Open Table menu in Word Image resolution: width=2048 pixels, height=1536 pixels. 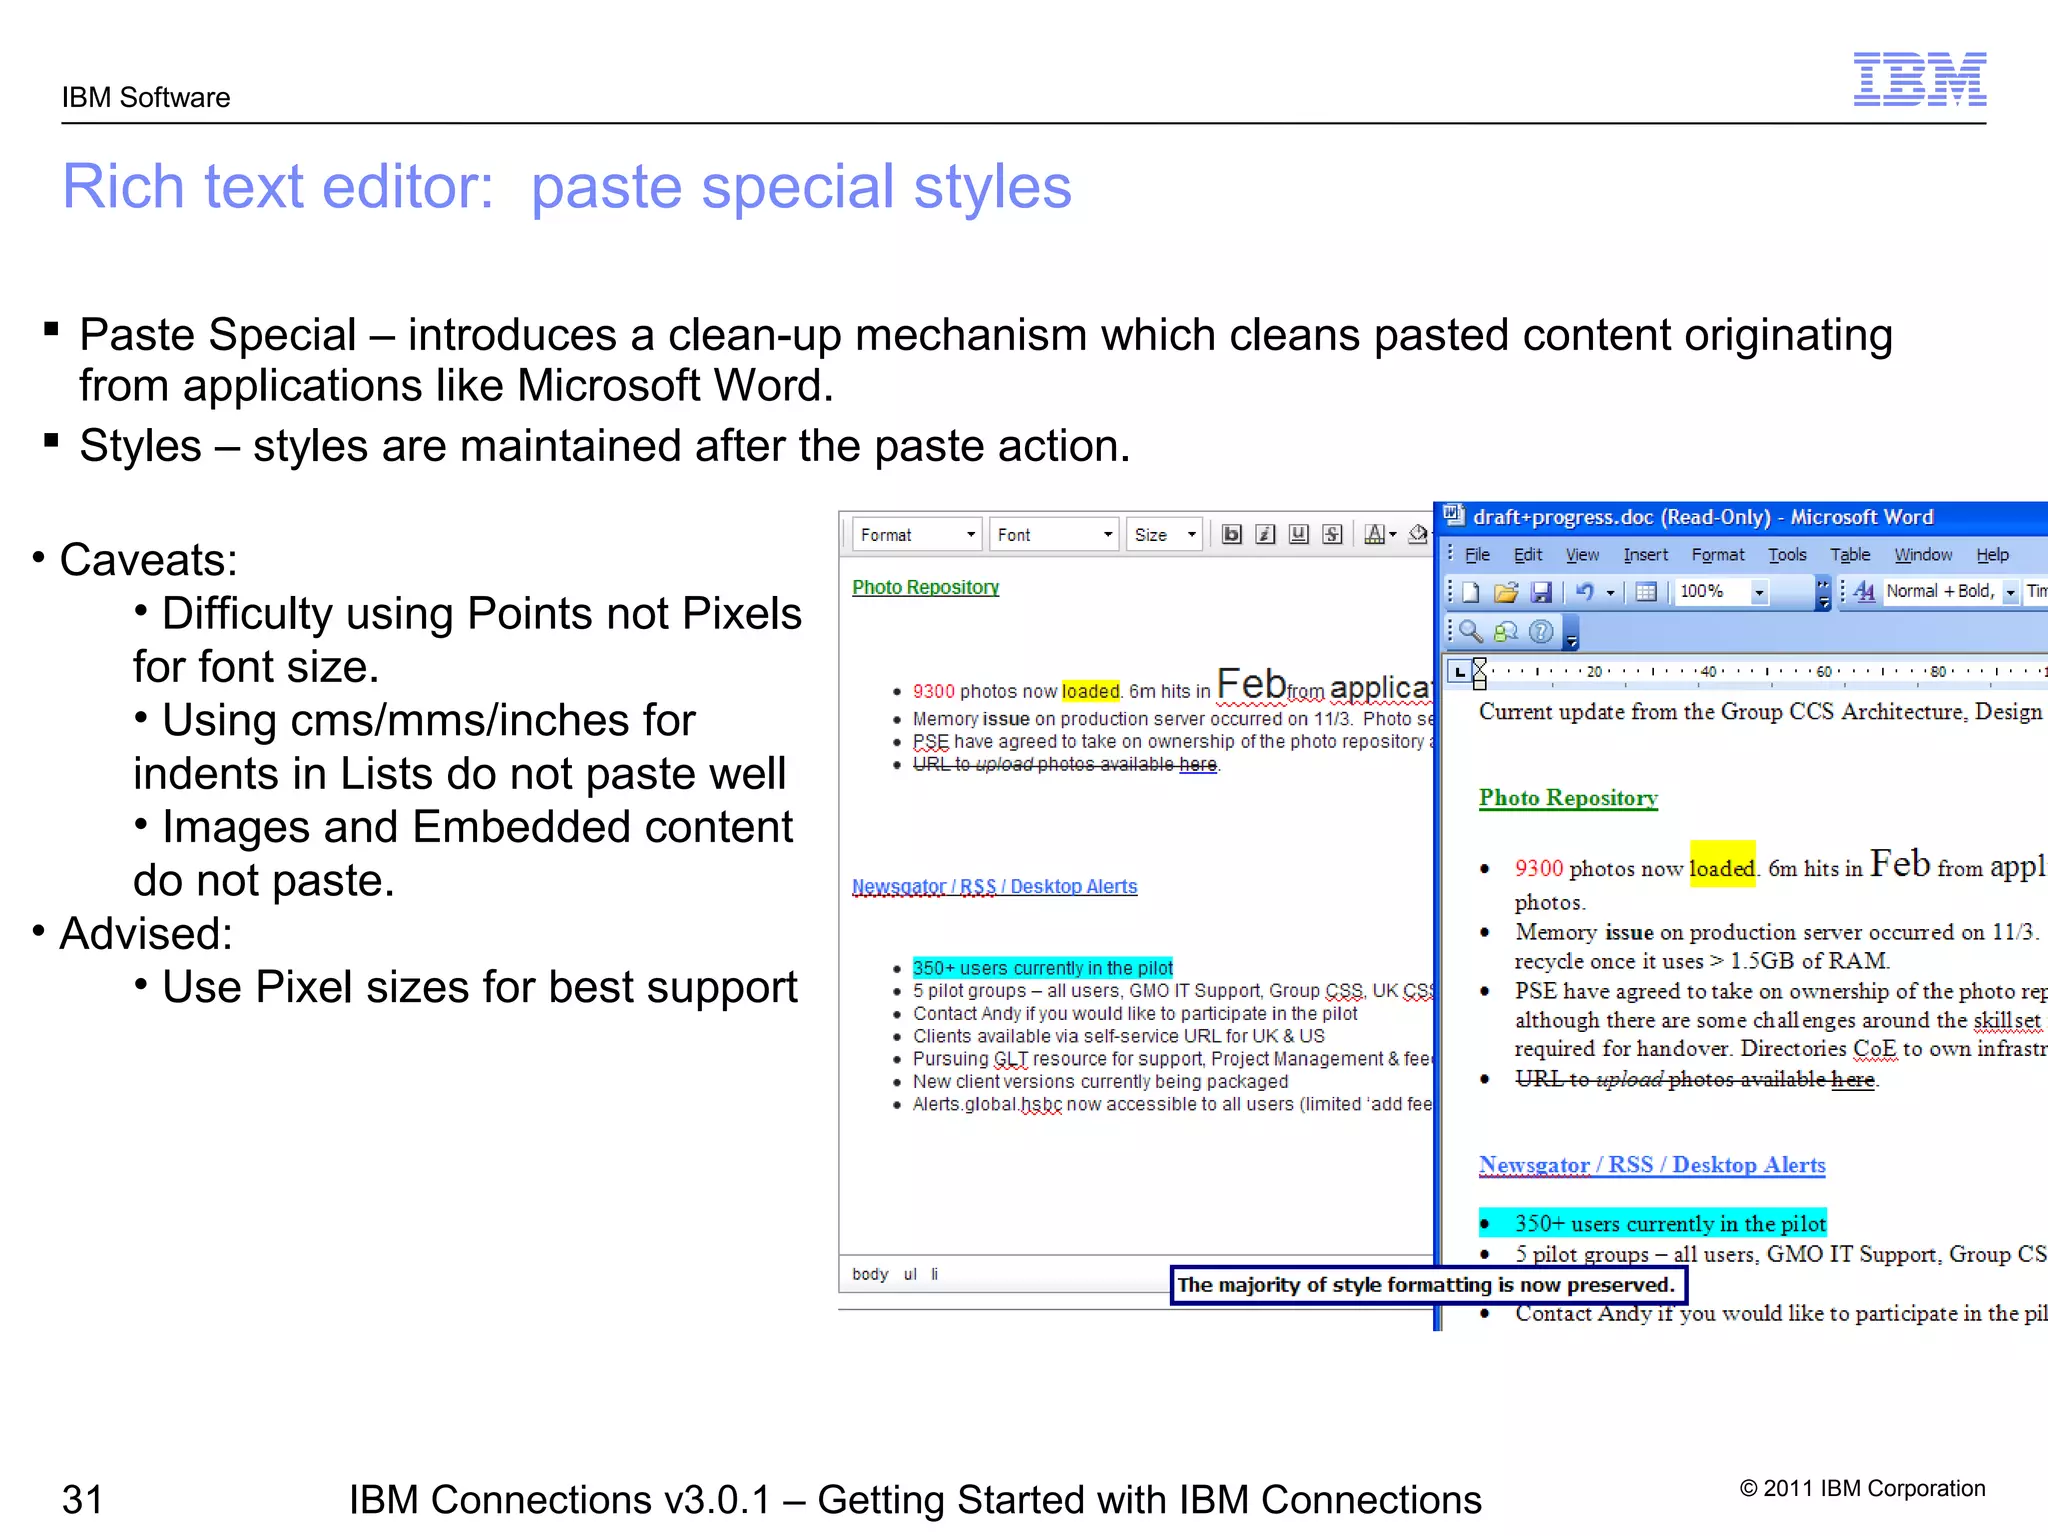pos(1850,555)
